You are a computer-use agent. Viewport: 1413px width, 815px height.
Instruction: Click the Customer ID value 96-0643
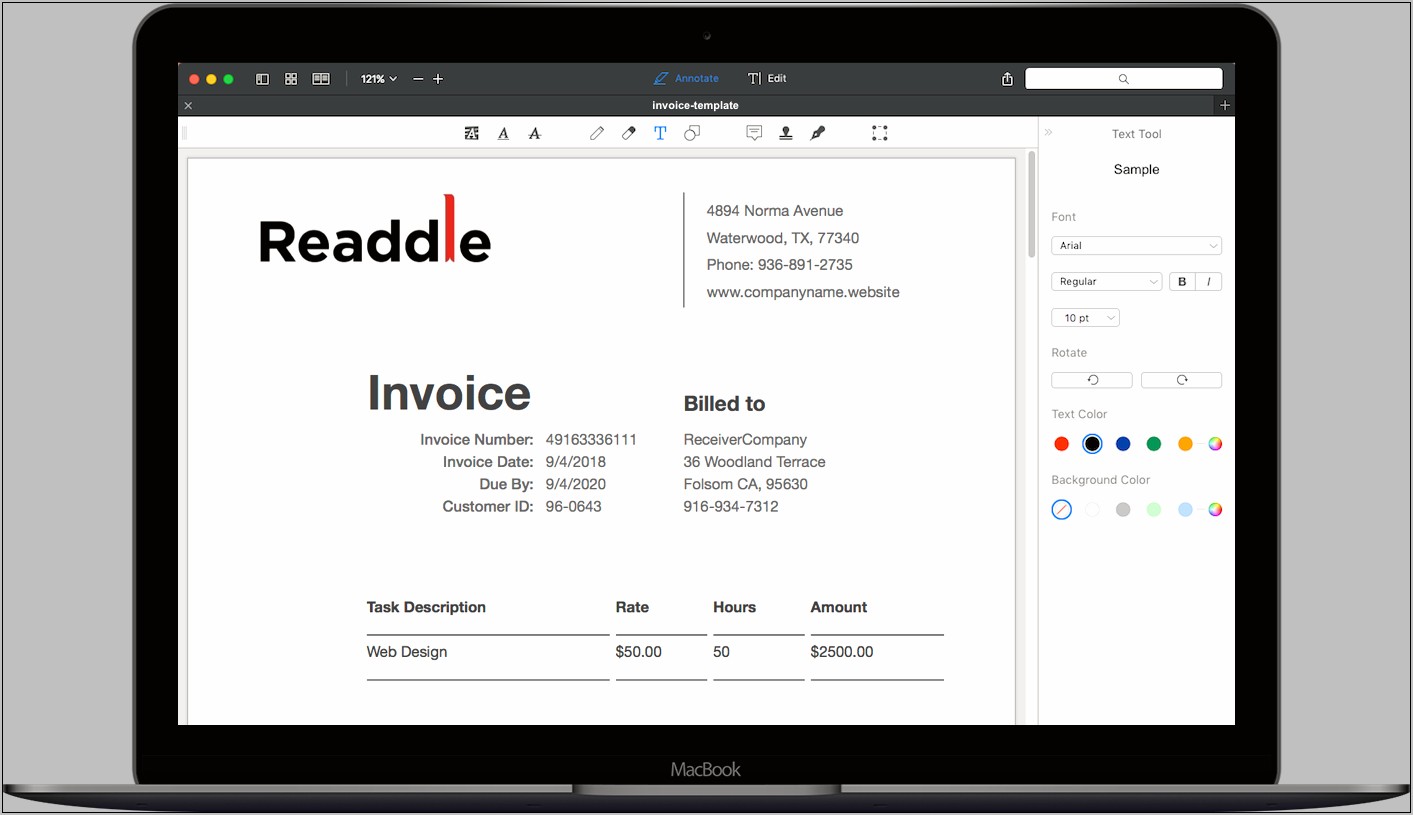[573, 507]
